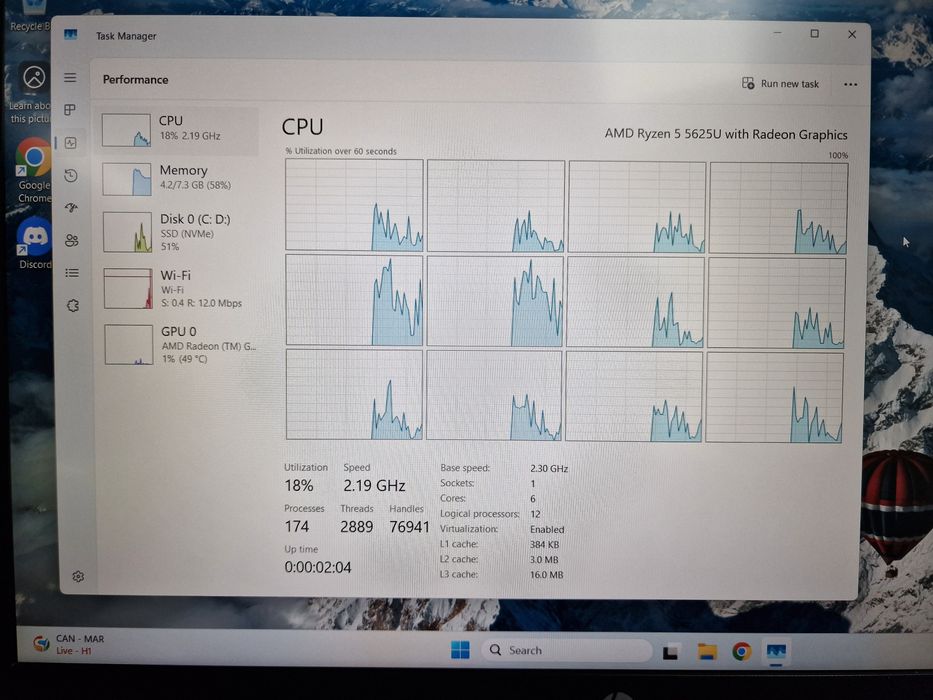Image resolution: width=933 pixels, height=700 pixels.
Task: Click the AMD Ryzen 5 5625U processor name
Action: [726, 134]
